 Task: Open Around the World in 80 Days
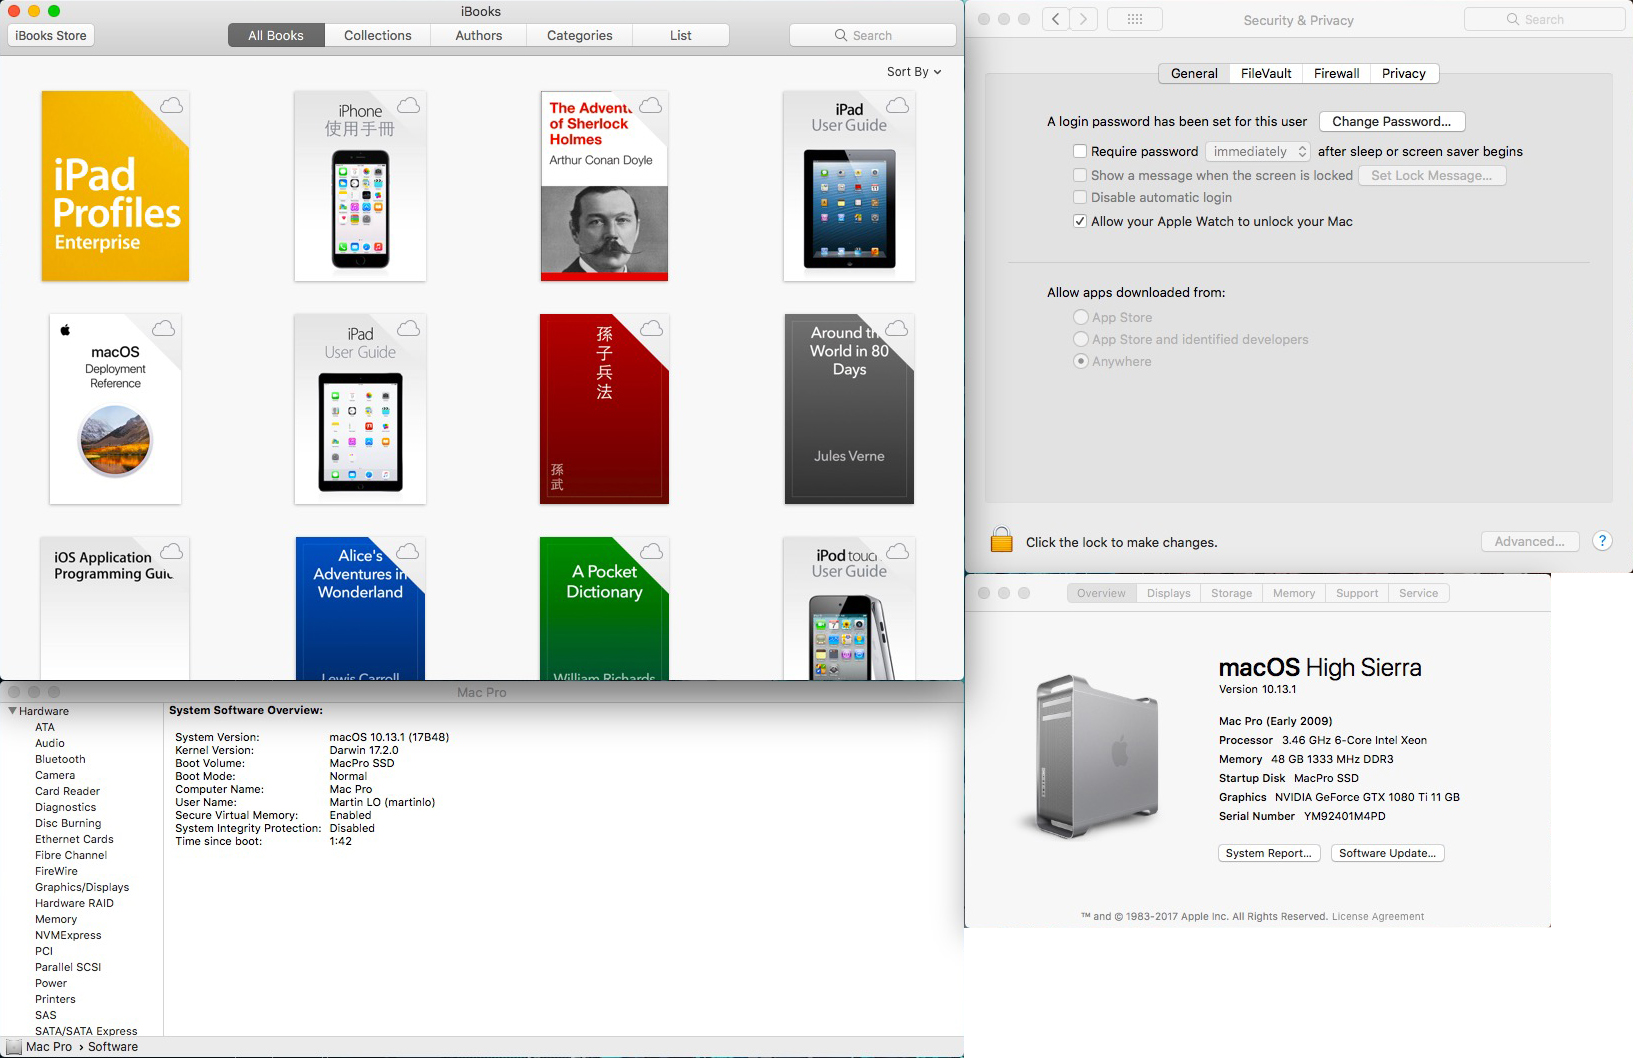(849, 409)
